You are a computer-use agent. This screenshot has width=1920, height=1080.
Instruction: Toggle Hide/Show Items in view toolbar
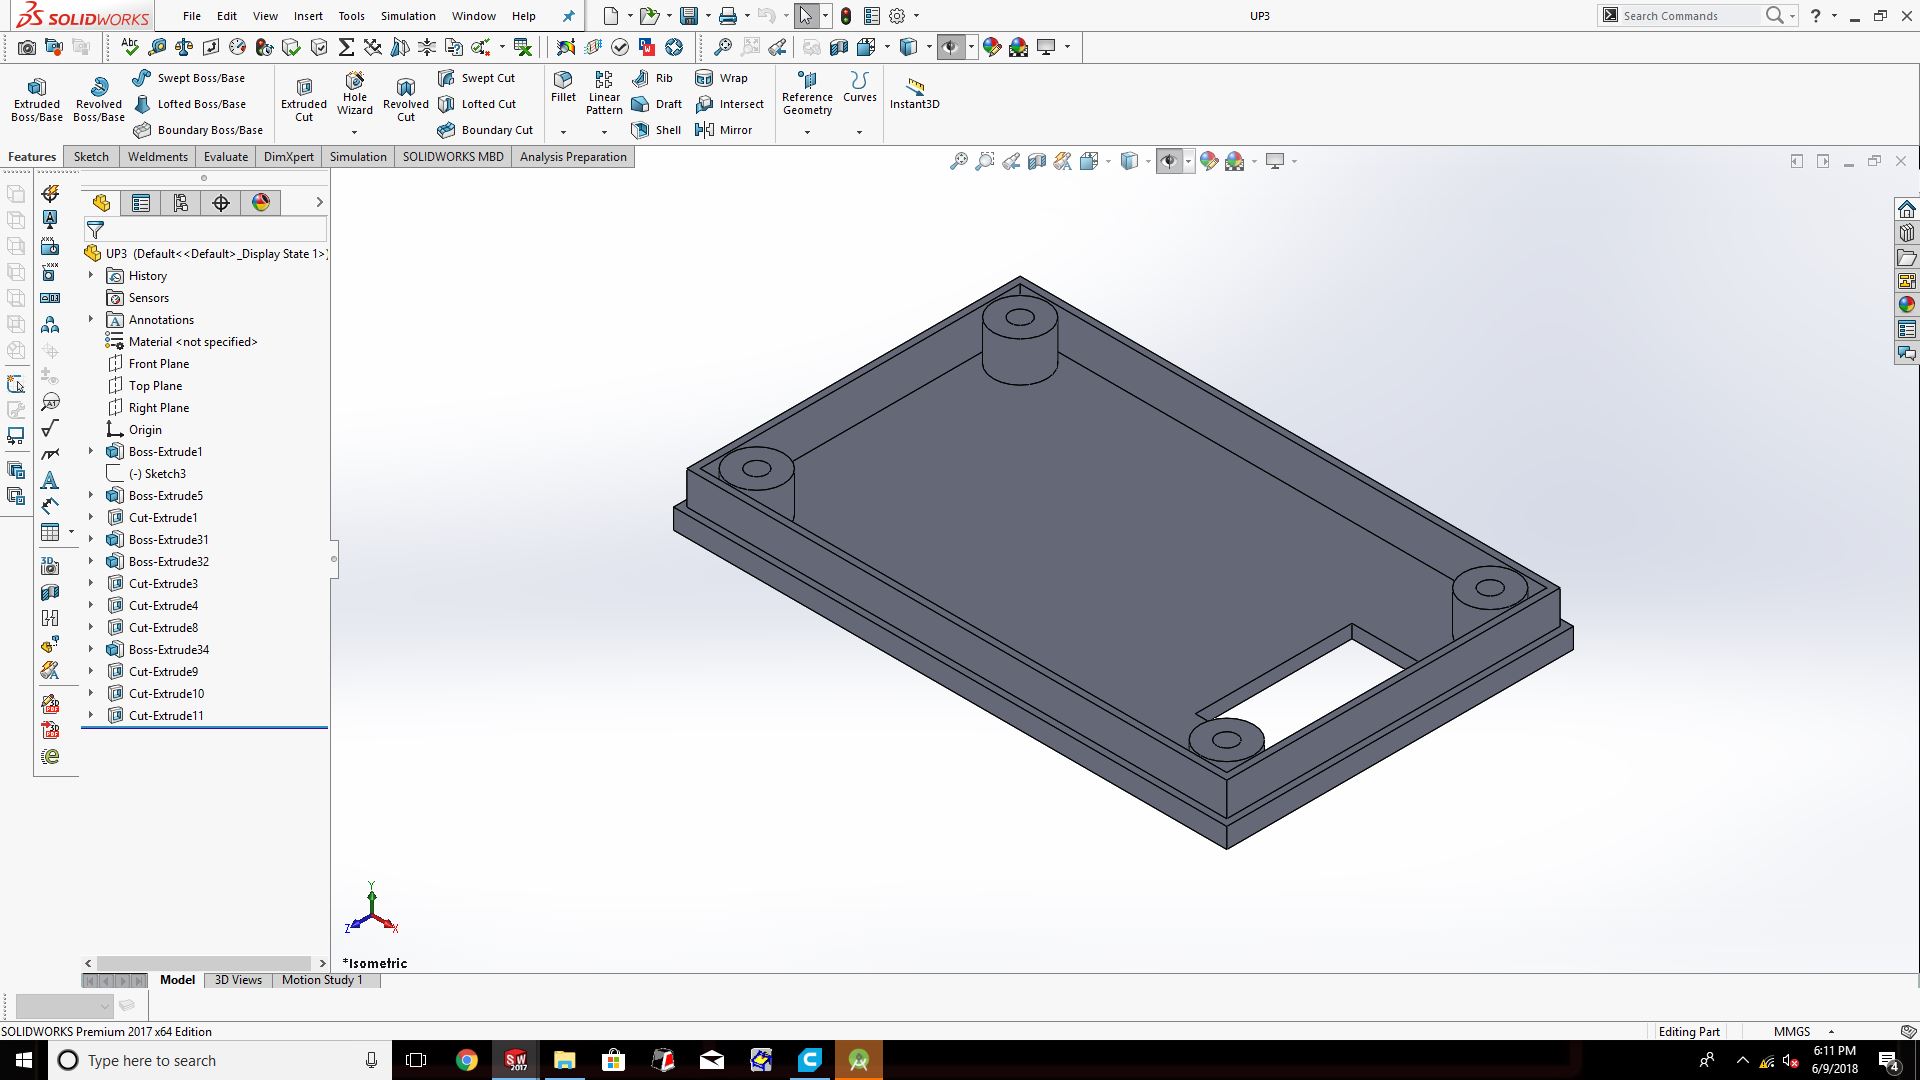1168,161
